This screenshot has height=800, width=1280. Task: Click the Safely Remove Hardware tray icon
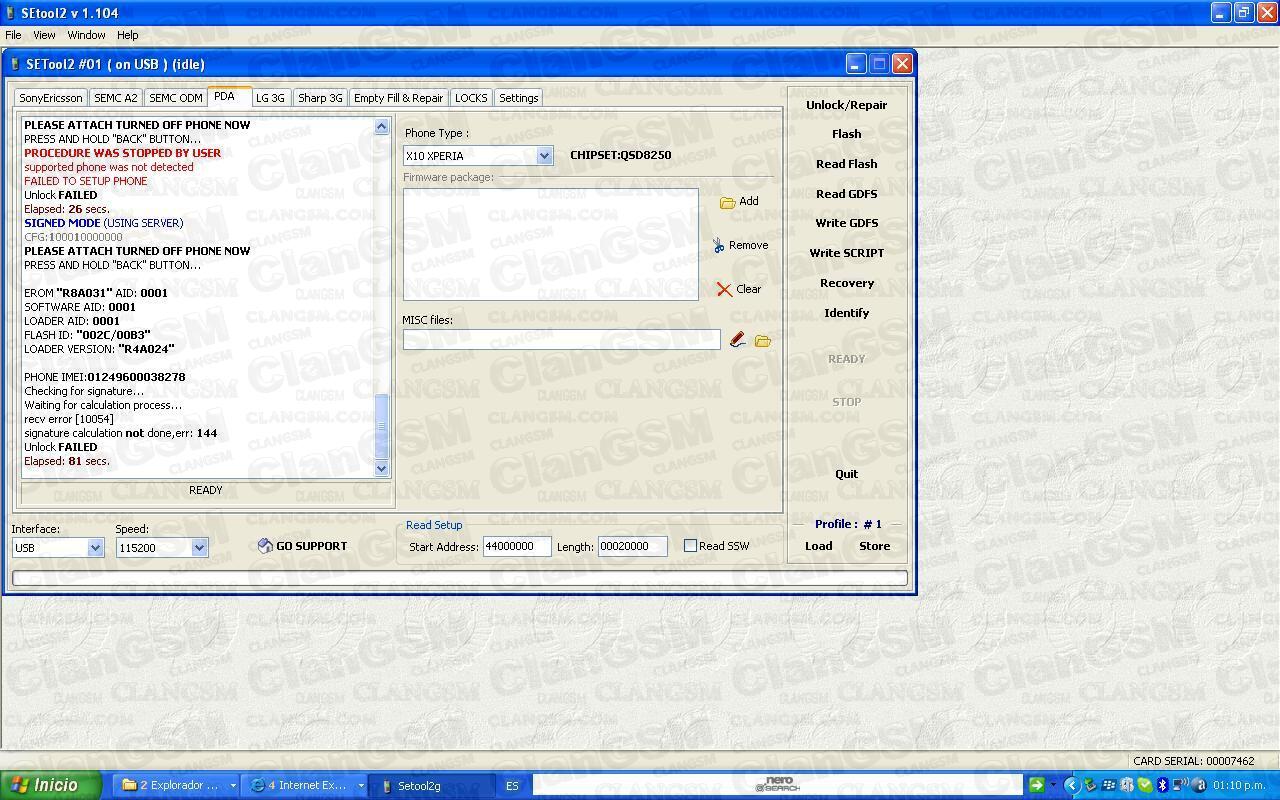(x=1090, y=785)
